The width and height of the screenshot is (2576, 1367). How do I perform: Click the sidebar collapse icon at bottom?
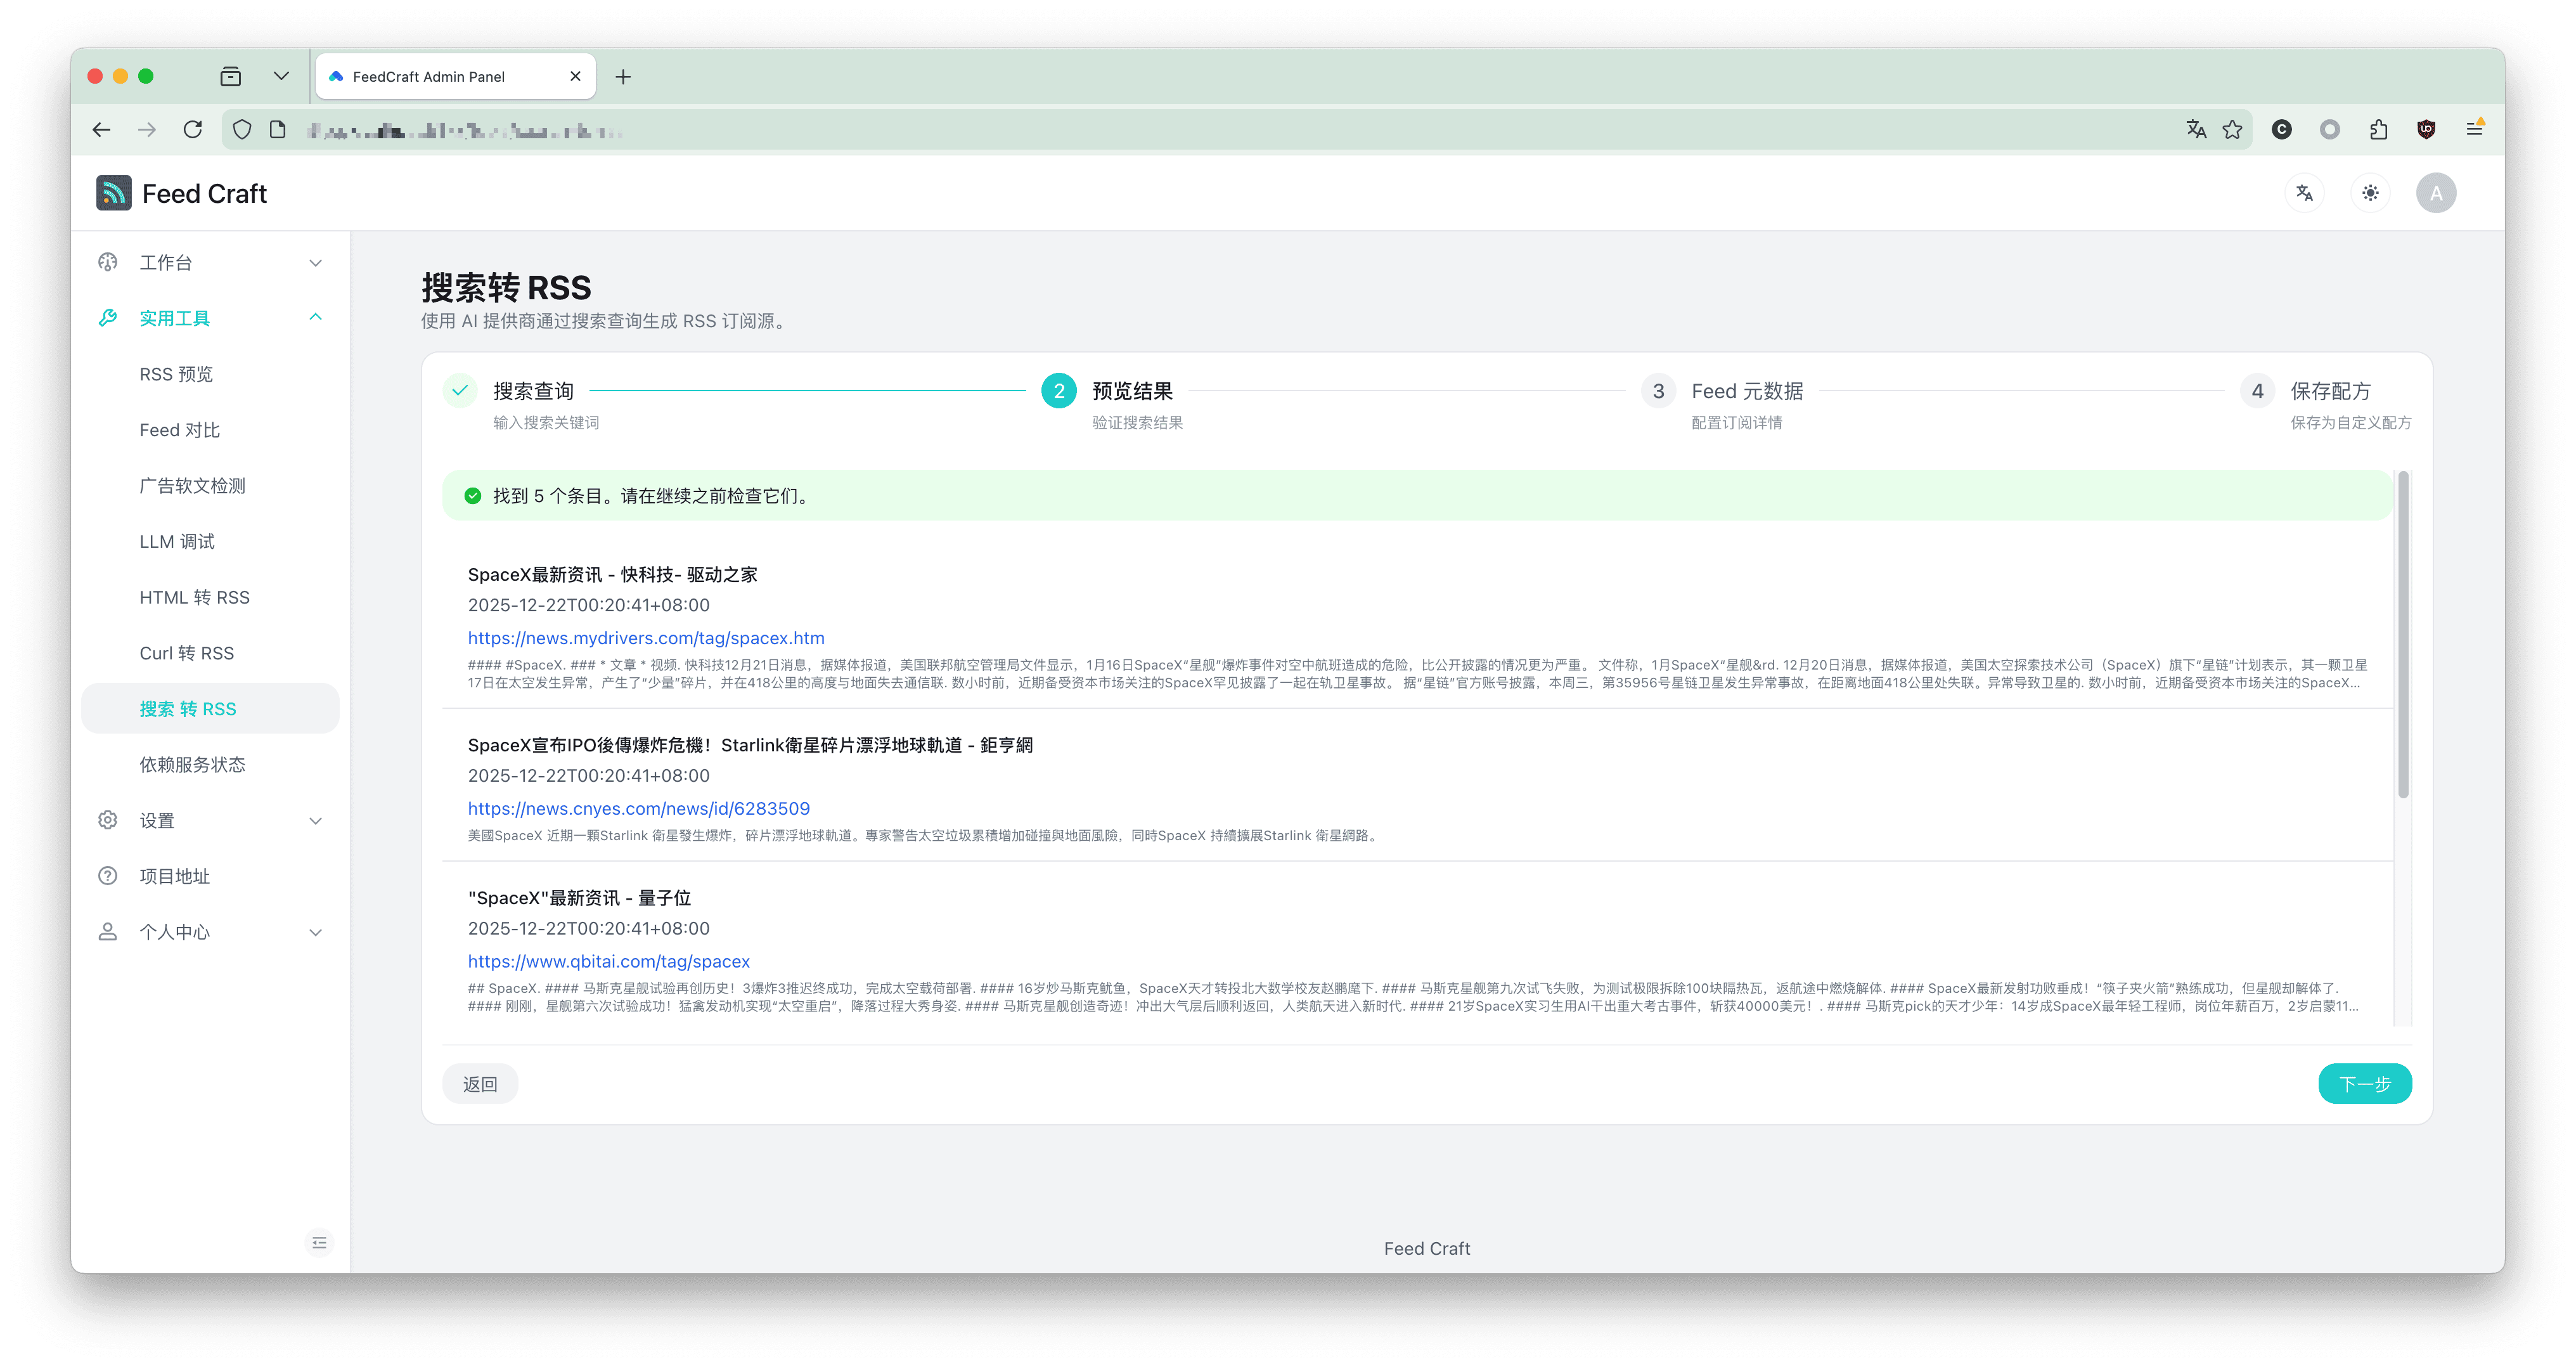tap(319, 1242)
